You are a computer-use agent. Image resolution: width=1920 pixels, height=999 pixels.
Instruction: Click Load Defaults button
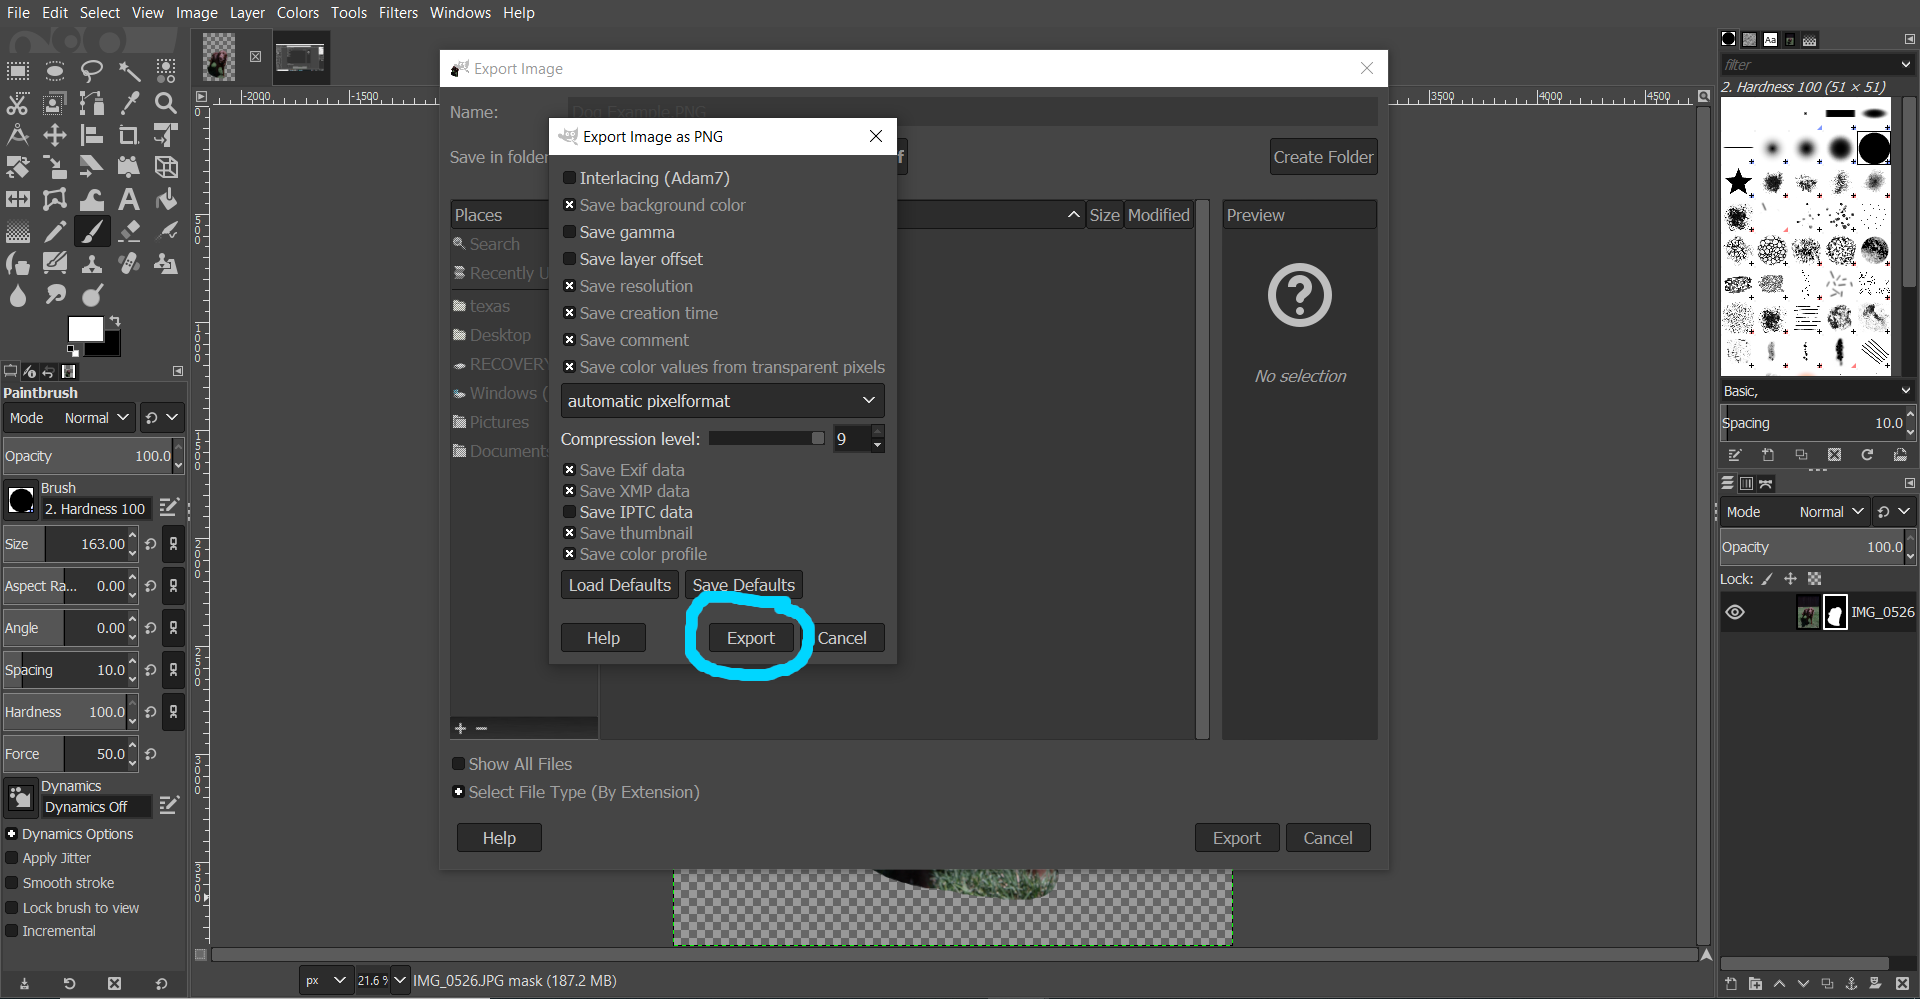point(620,585)
